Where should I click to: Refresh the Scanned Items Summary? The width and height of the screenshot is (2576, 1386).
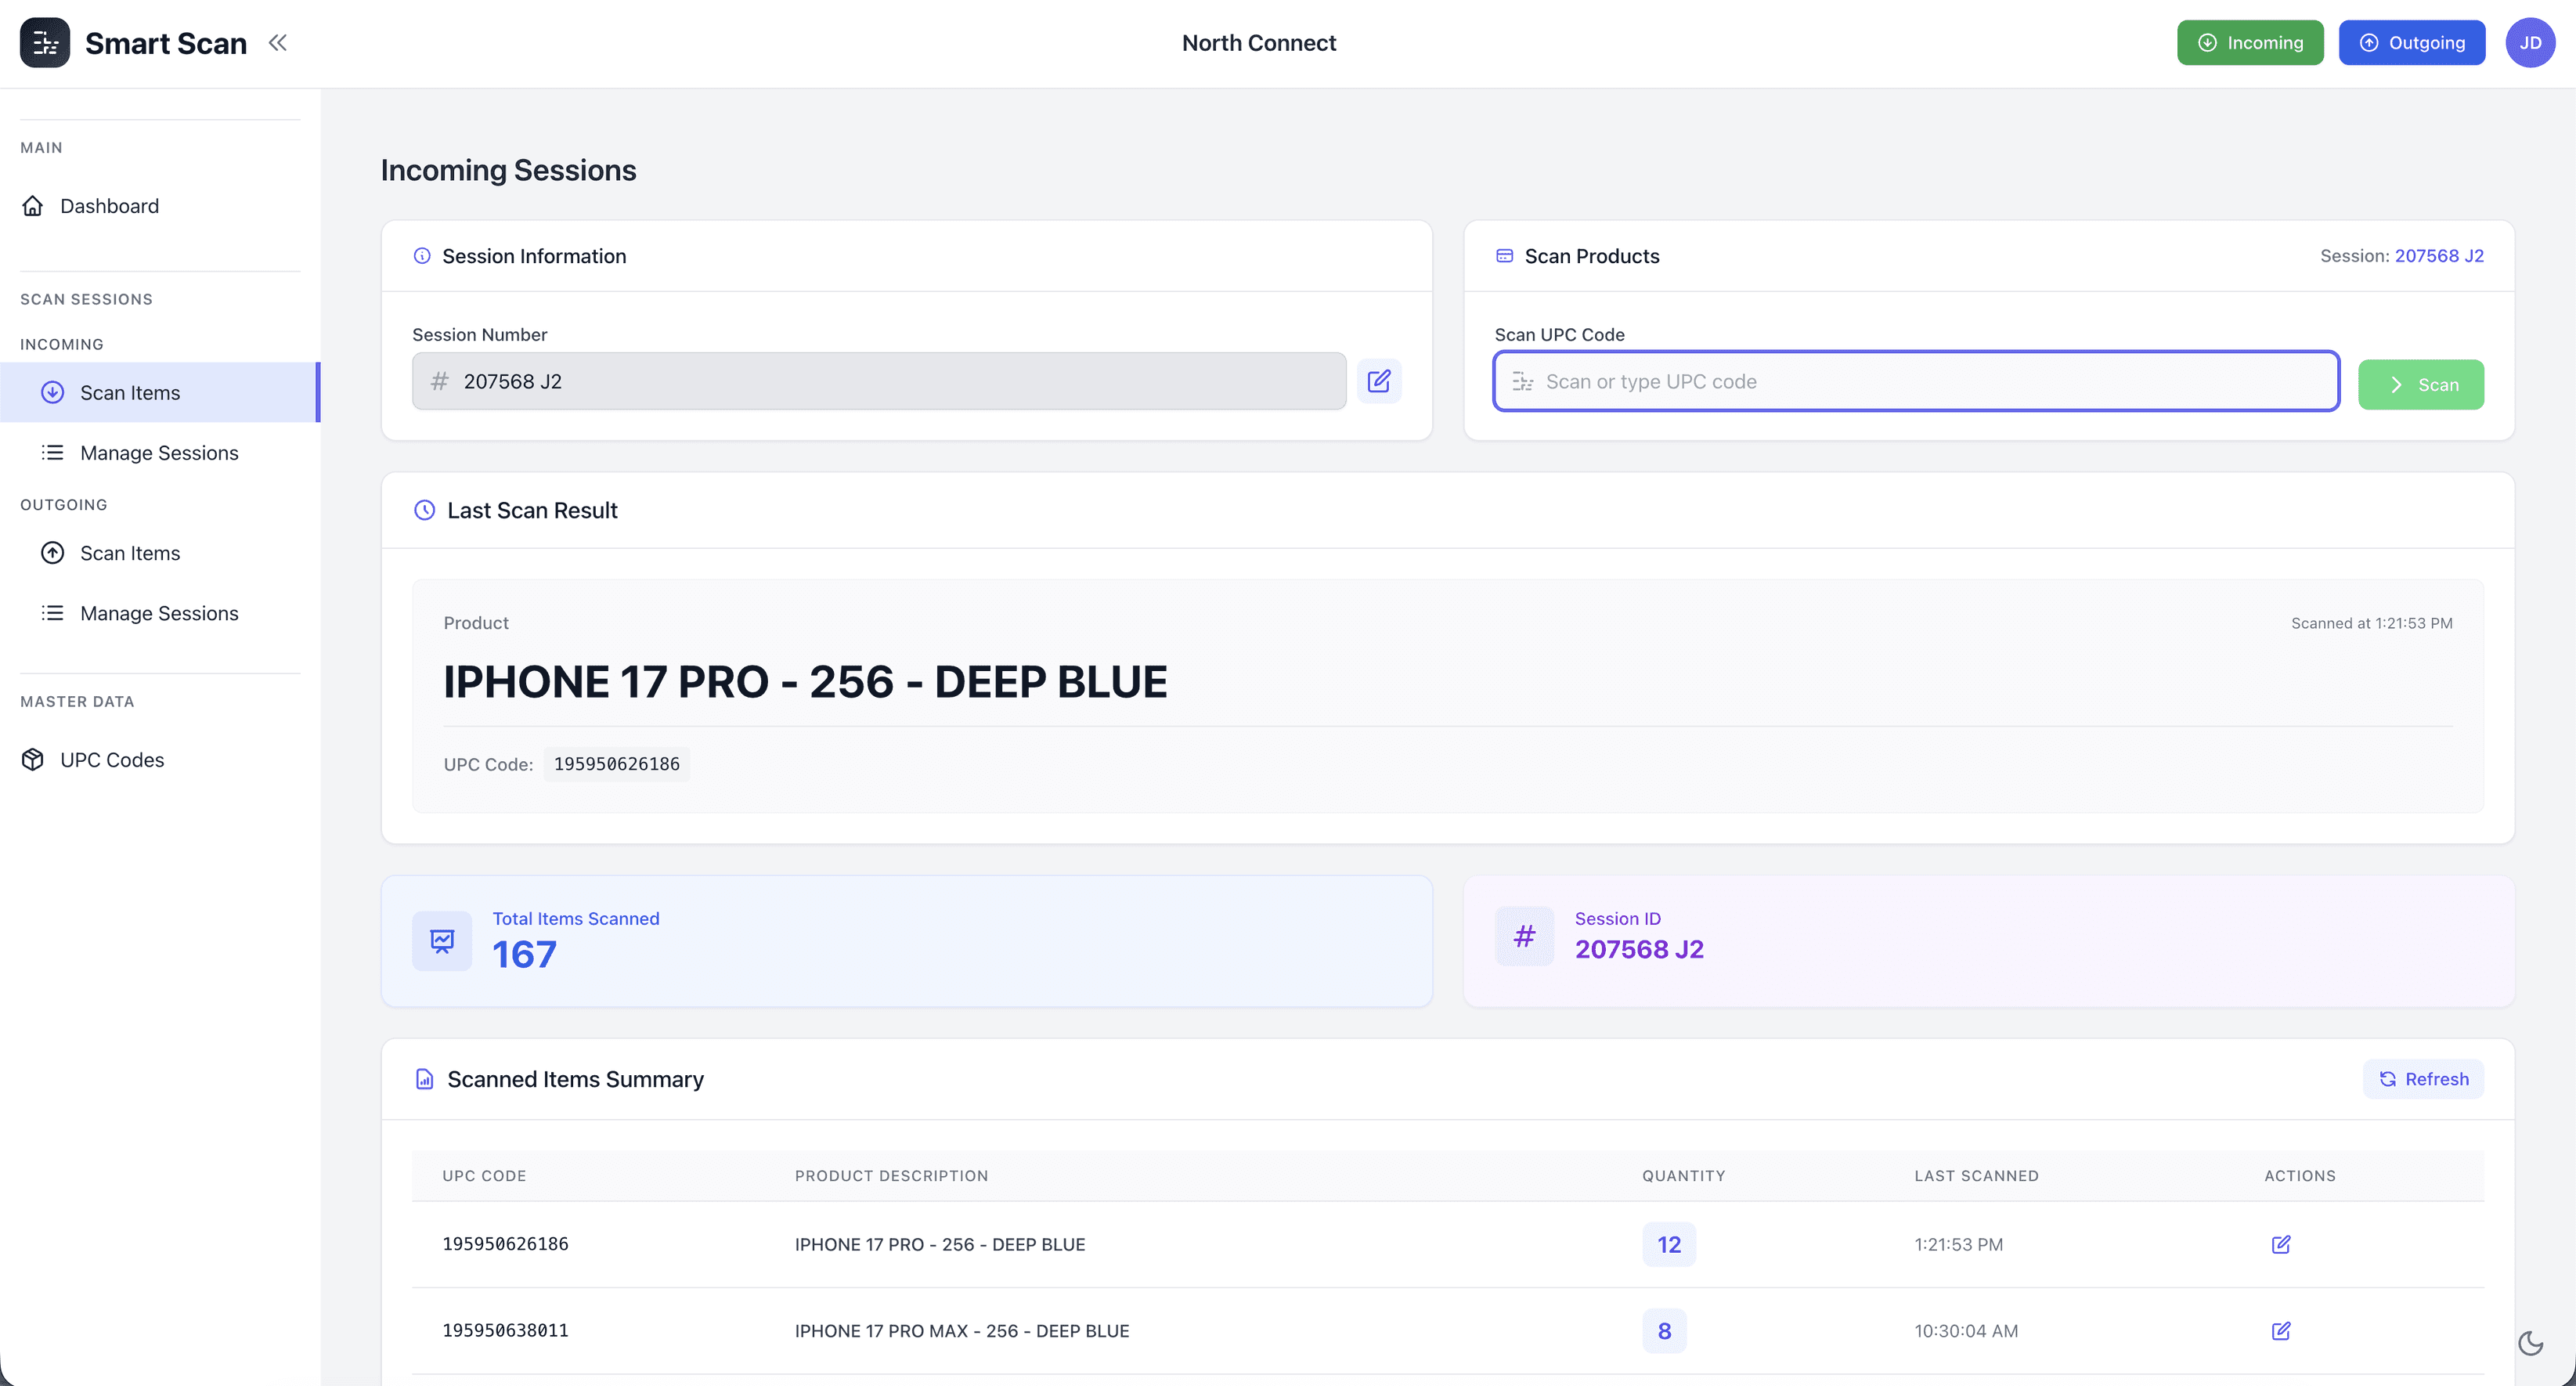2422,1079
